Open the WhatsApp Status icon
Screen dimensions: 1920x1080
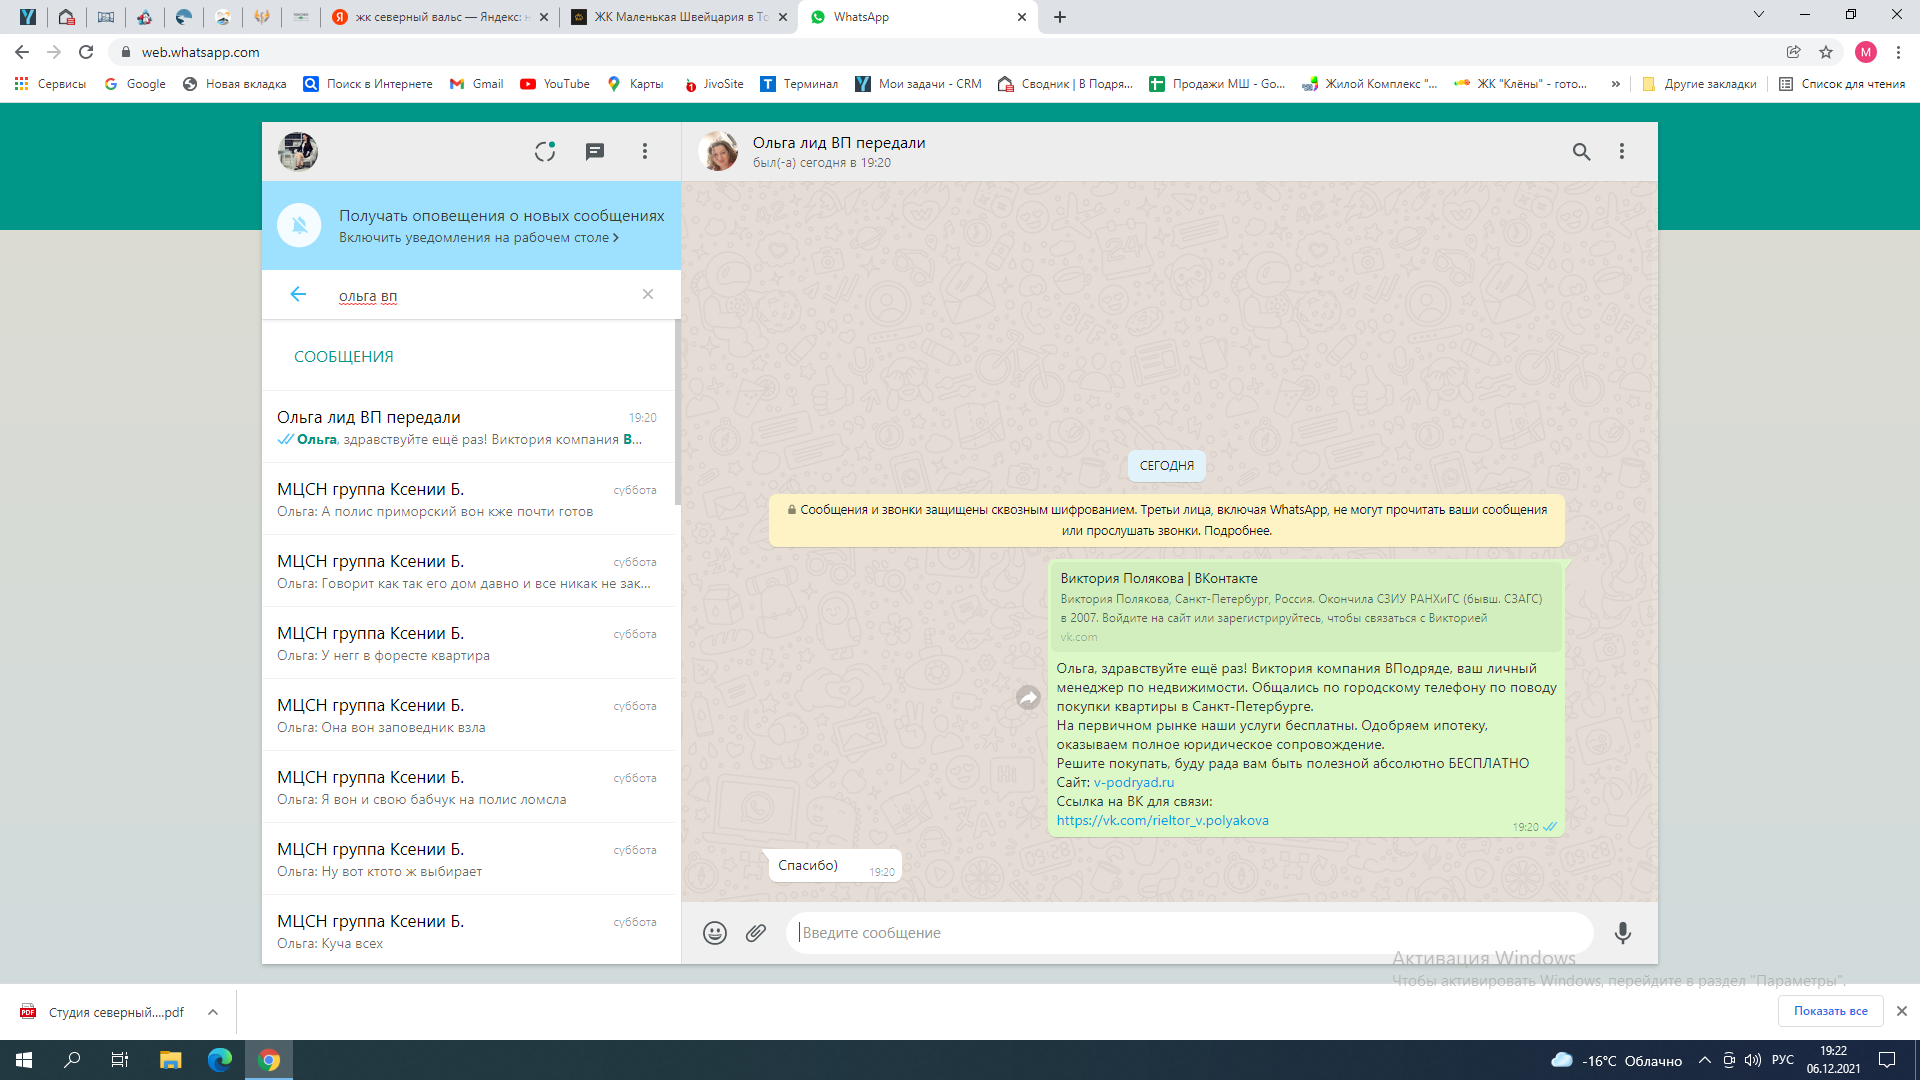545,151
